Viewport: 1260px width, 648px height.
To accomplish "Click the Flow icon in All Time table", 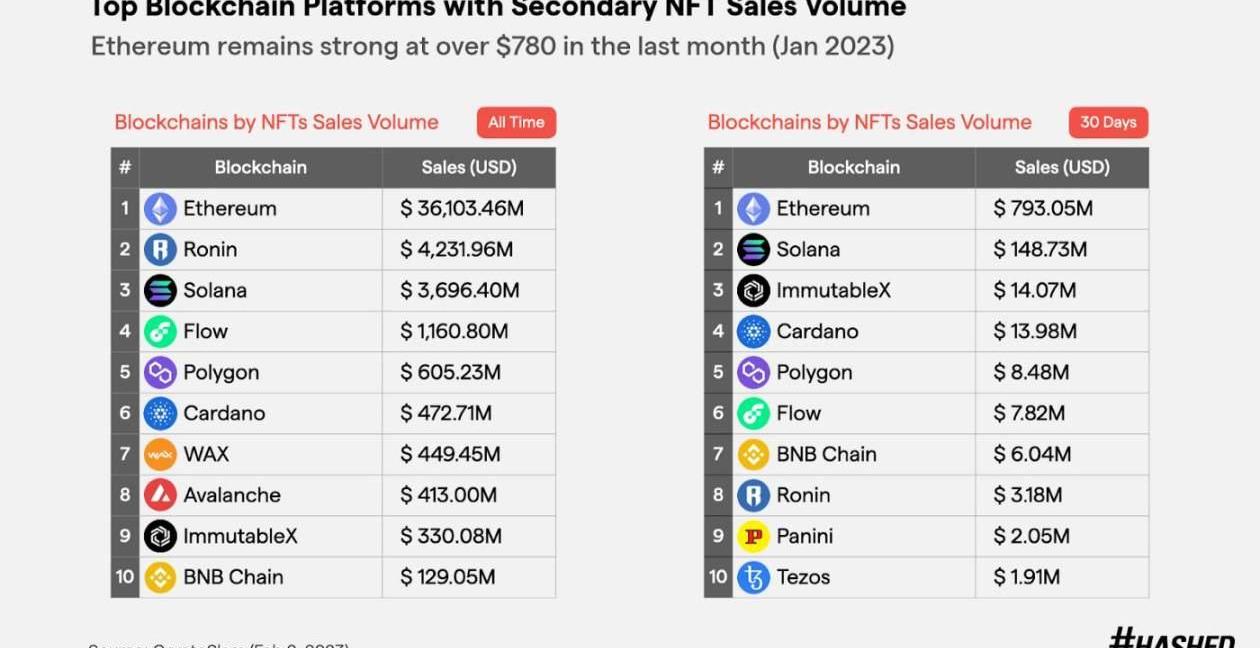I will tap(160, 332).
